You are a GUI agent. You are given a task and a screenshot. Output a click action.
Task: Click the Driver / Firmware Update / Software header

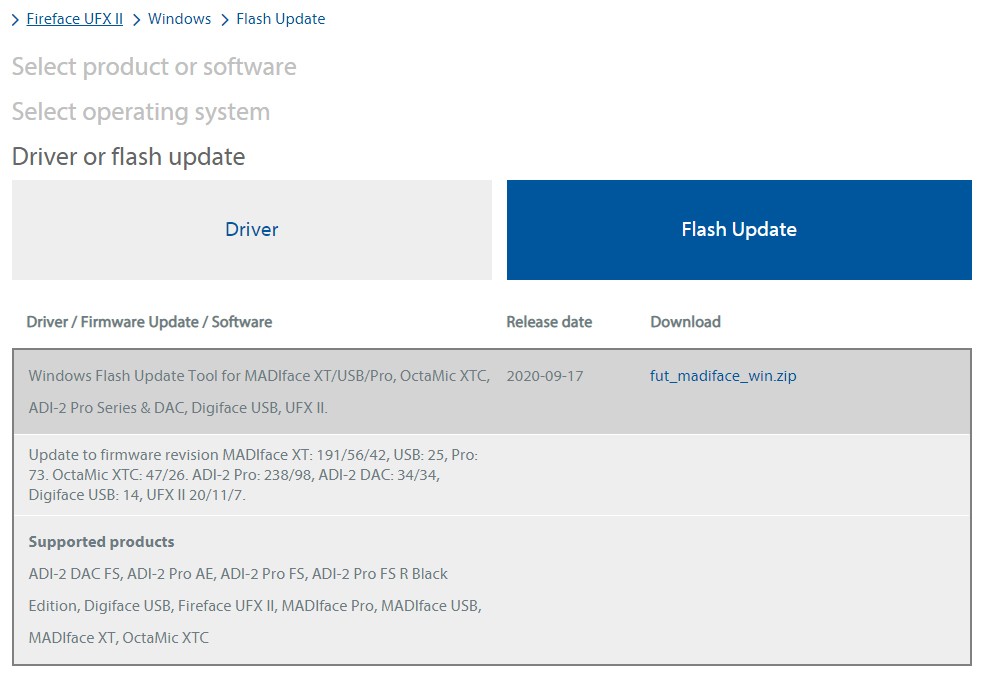[149, 321]
